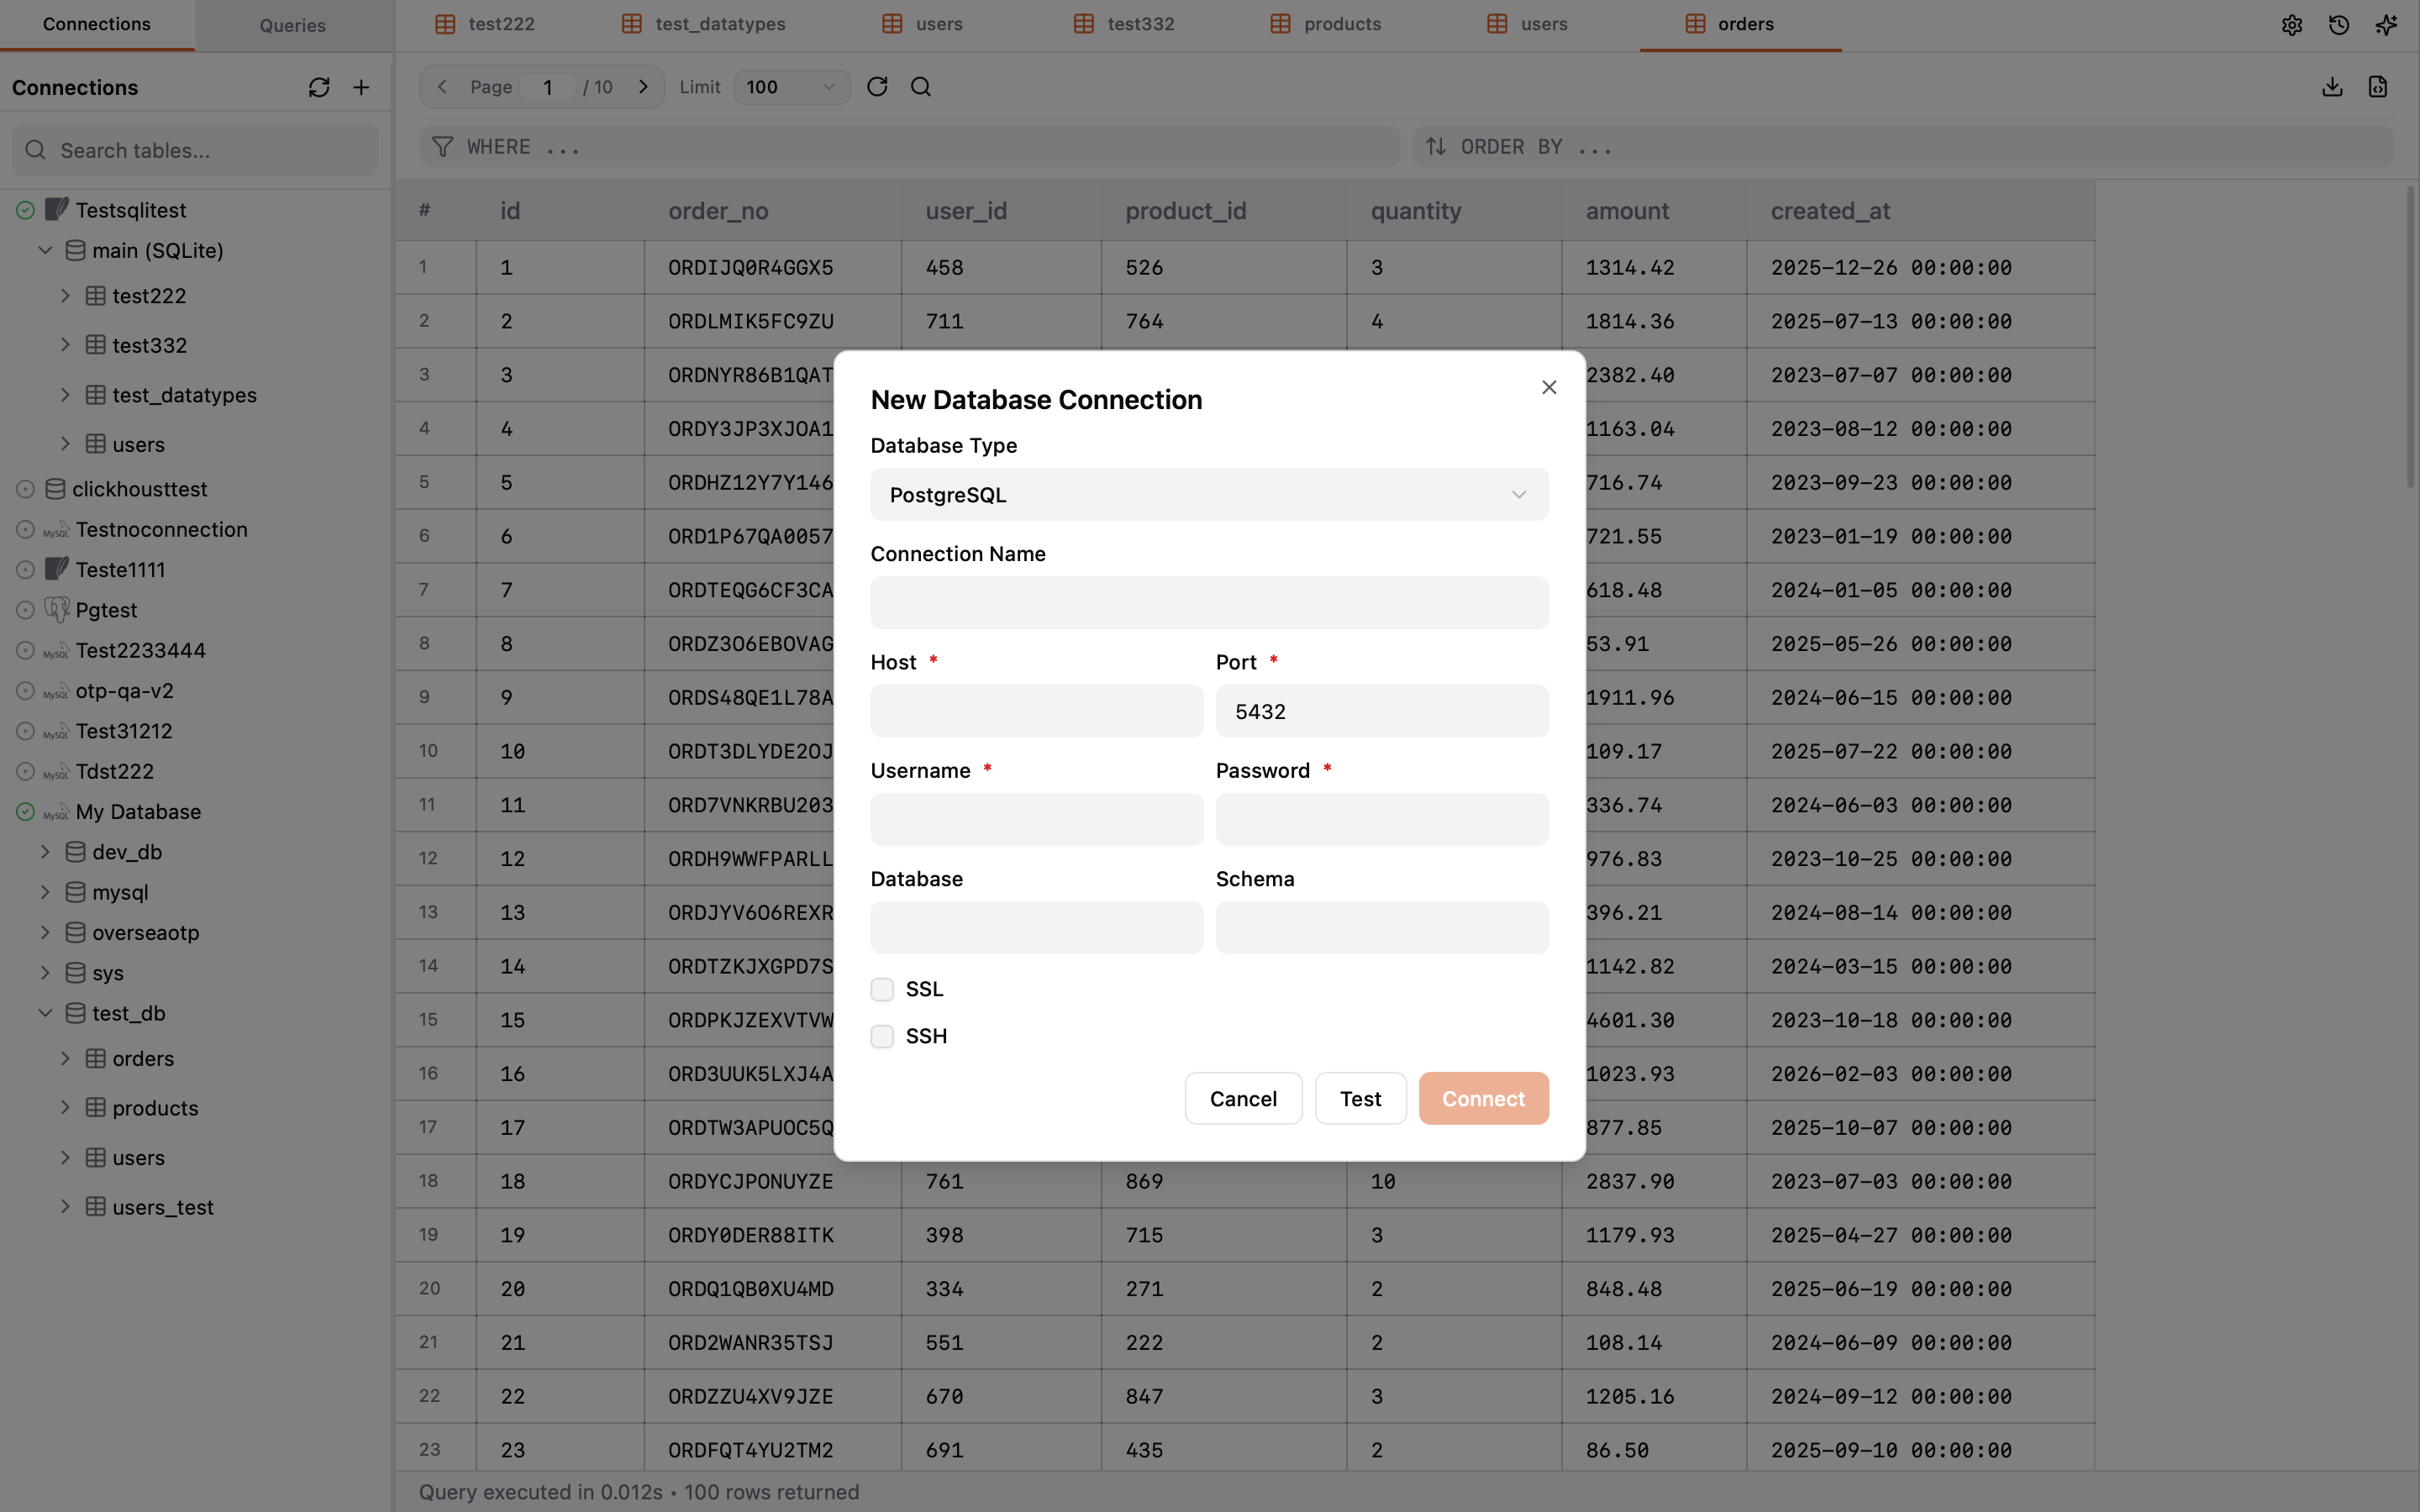Image resolution: width=2420 pixels, height=1512 pixels.
Task: Click the plus icon to add connection
Action: pyautogui.click(x=361, y=88)
